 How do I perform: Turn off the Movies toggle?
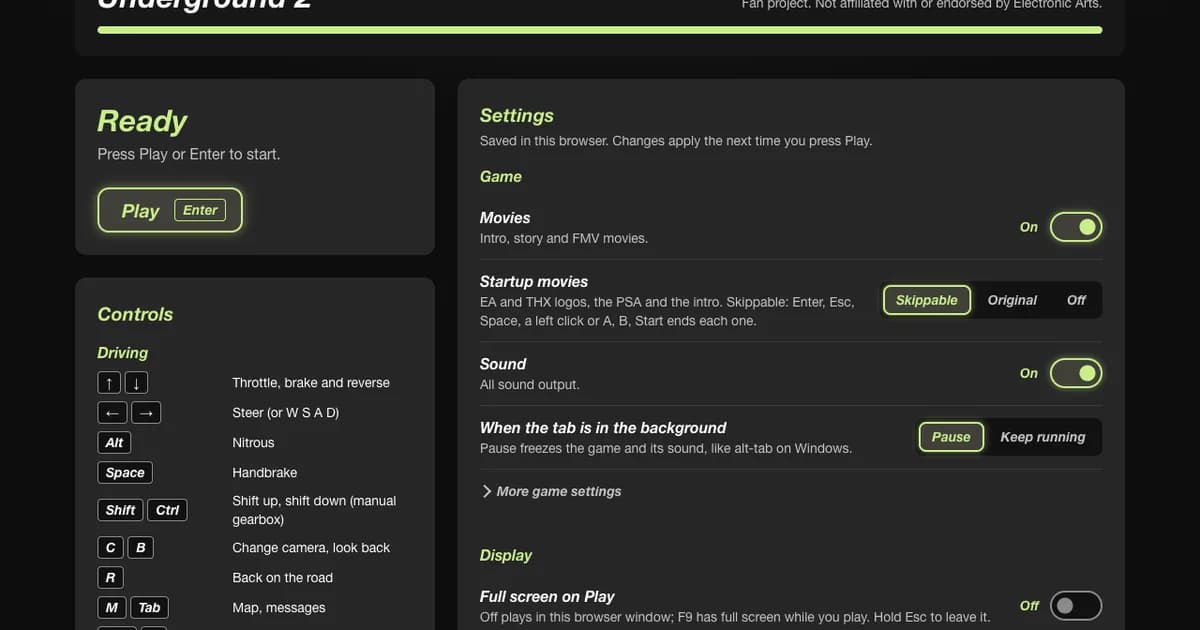coord(1076,227)
